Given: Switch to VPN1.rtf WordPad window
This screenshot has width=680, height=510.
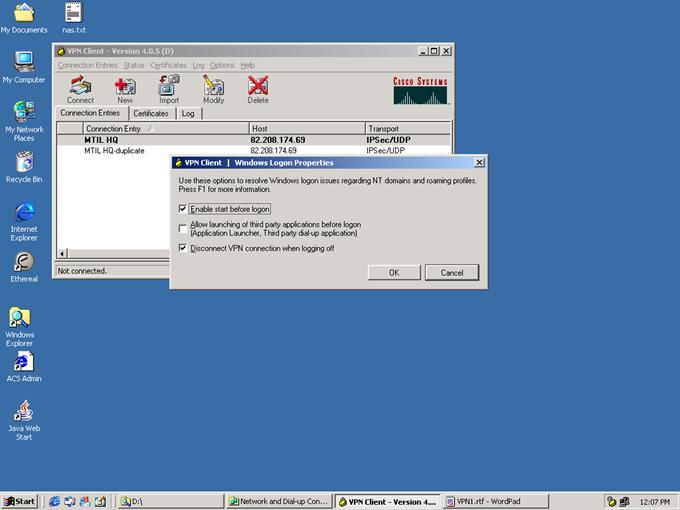Looking at the screenshot, I should (x=496, y=501).
